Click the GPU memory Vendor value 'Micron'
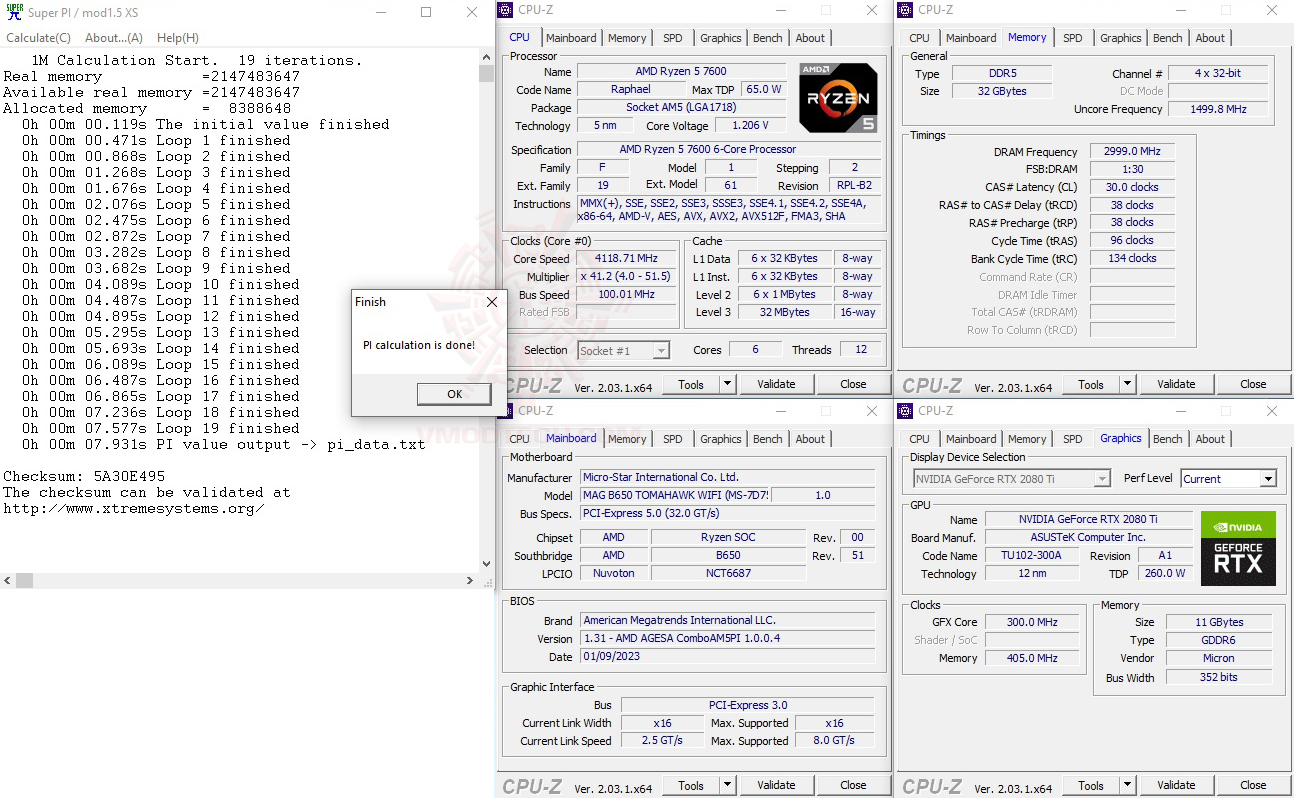1294x798 pixels. point(1218,659)
